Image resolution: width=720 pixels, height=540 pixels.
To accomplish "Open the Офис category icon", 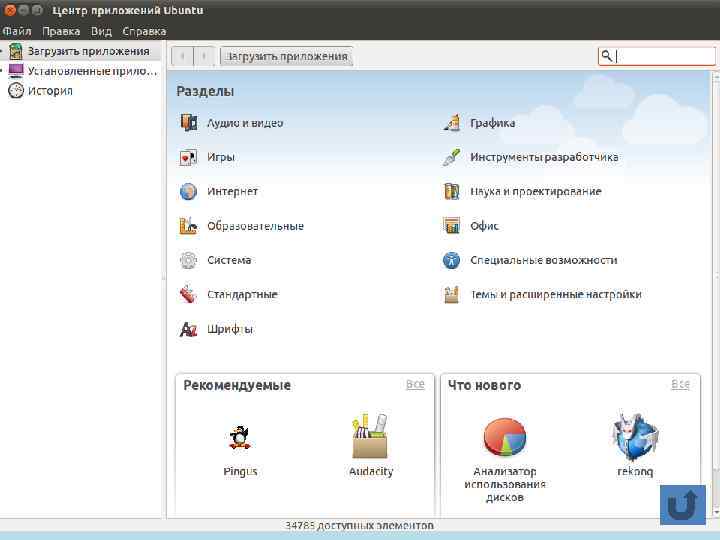I will pyautogui.click(x=451, y=225).
